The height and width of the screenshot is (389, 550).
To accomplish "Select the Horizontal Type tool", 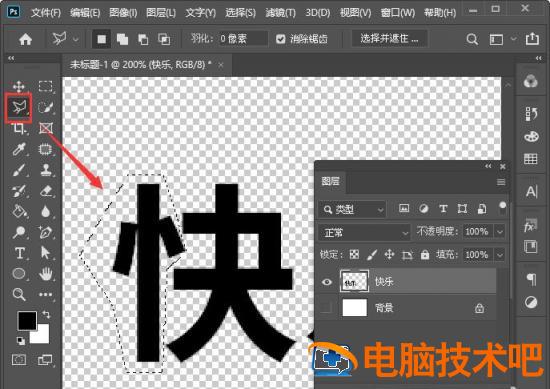I will pyautogui.click(x=19, y=253).
